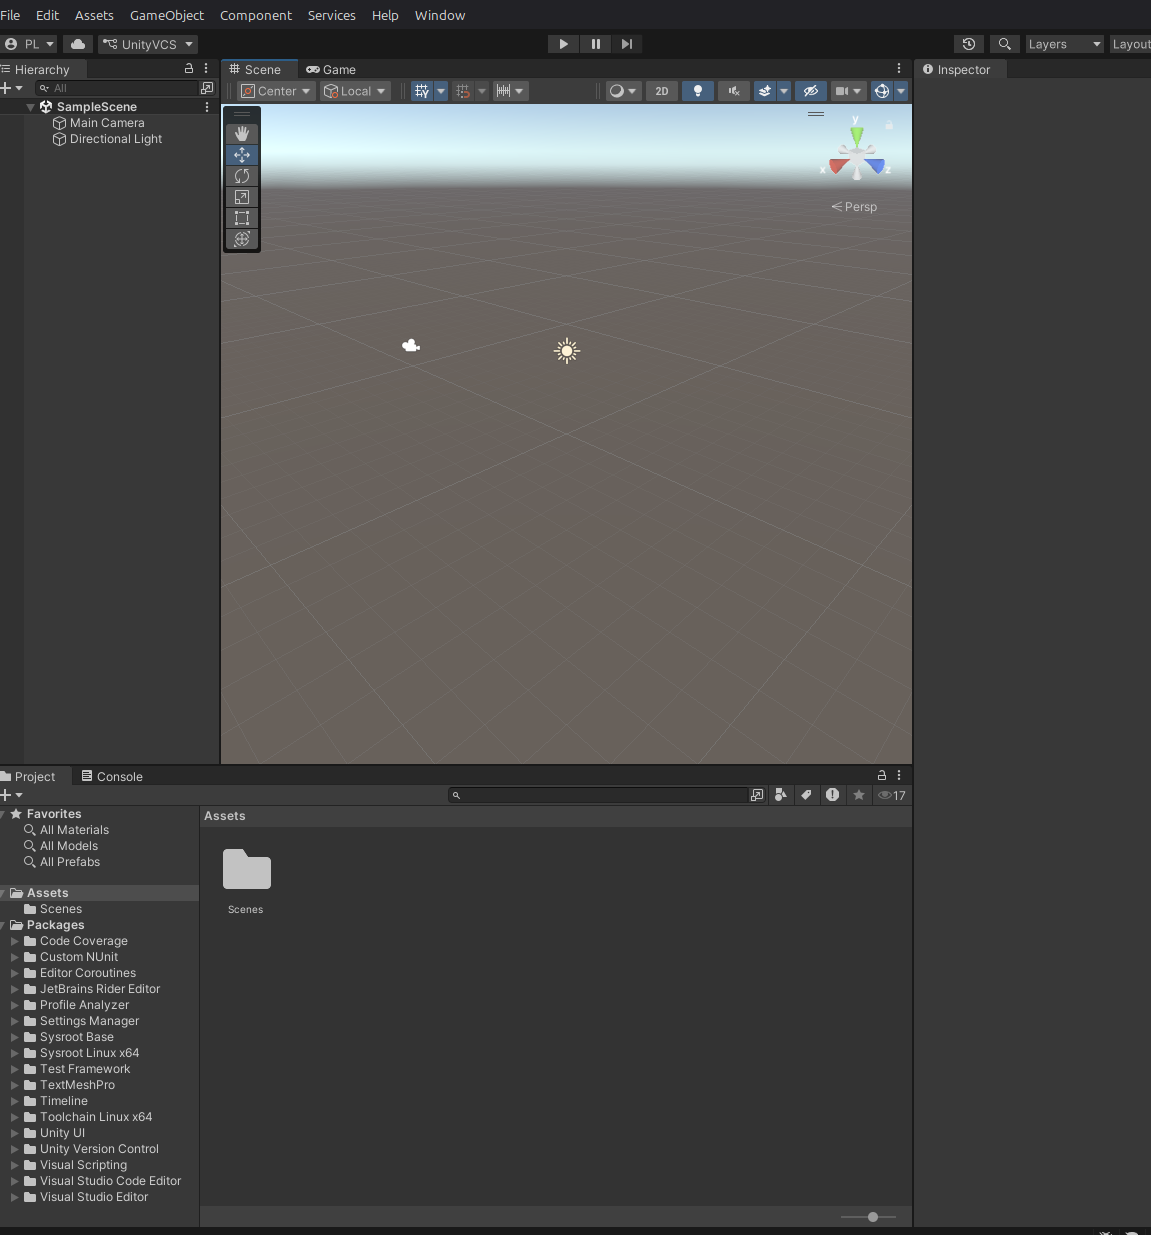Expand the Code Coverage package
This screenshot has width=1151, height=1235.
click(x=15, y=941)
